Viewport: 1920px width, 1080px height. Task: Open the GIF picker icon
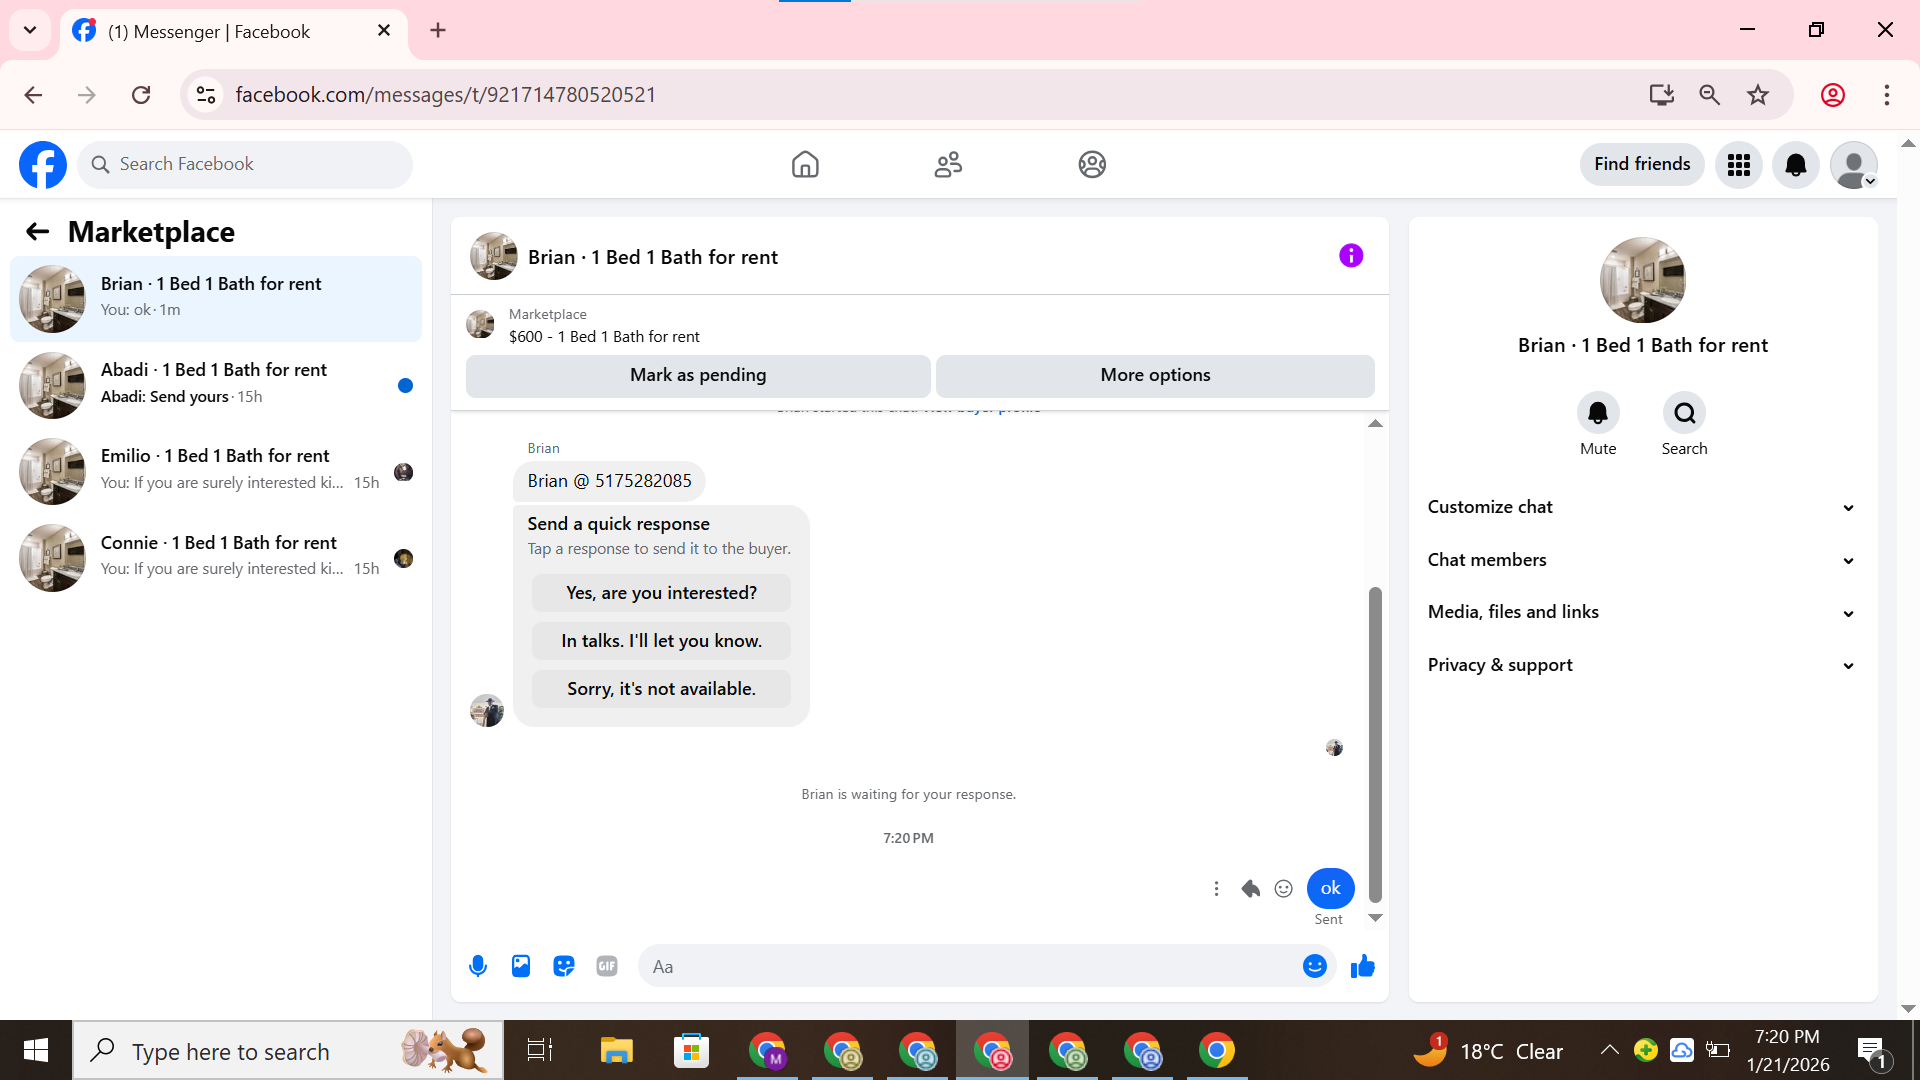(x=607, y=966)
